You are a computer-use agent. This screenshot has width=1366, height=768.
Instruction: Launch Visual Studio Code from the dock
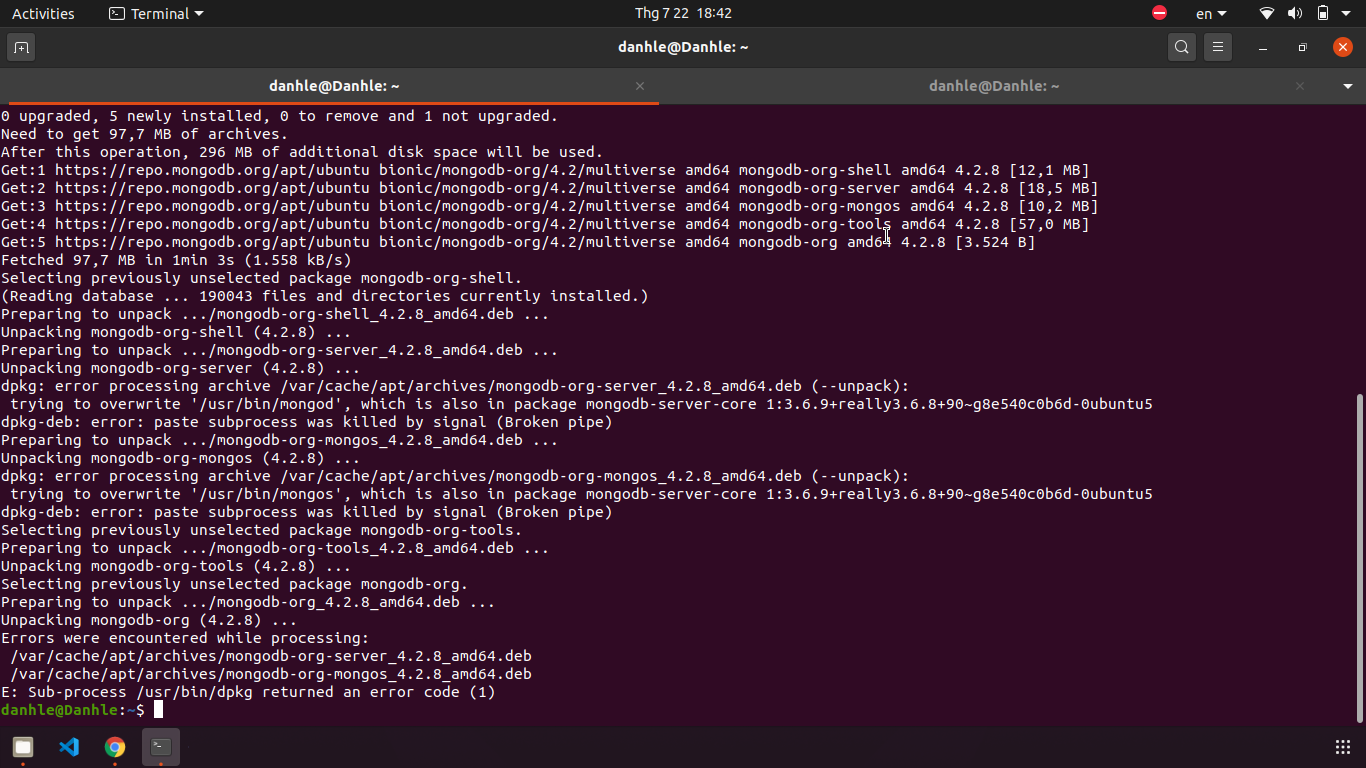pos(68,747)
